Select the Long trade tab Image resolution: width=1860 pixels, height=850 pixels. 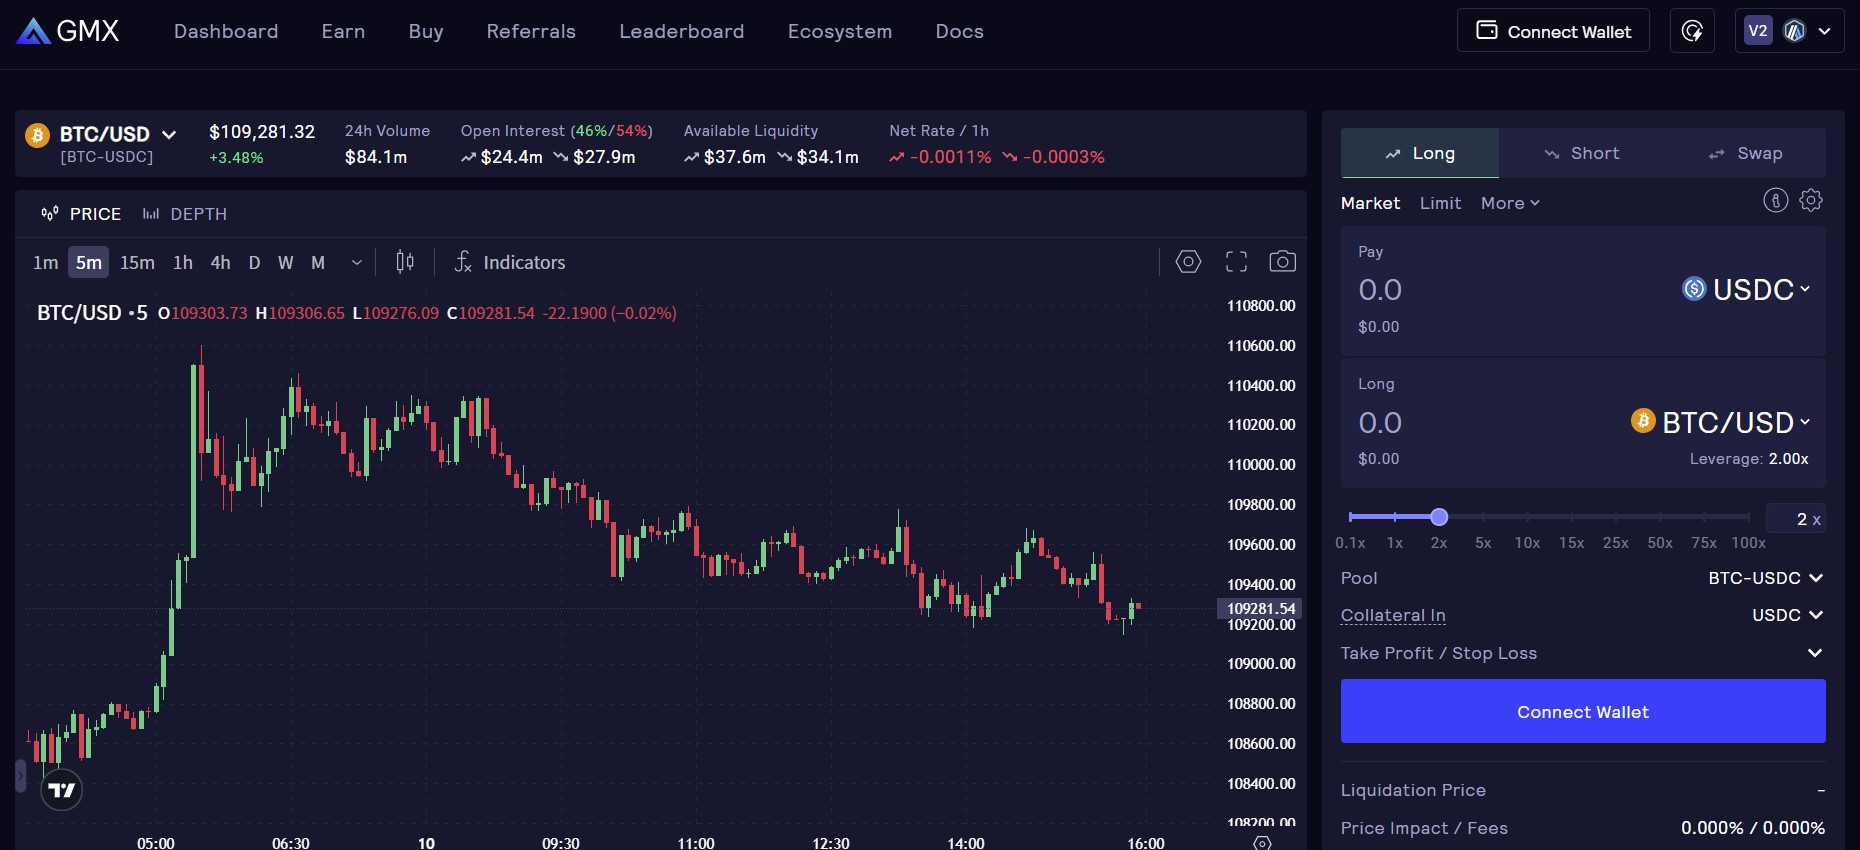1420,153
